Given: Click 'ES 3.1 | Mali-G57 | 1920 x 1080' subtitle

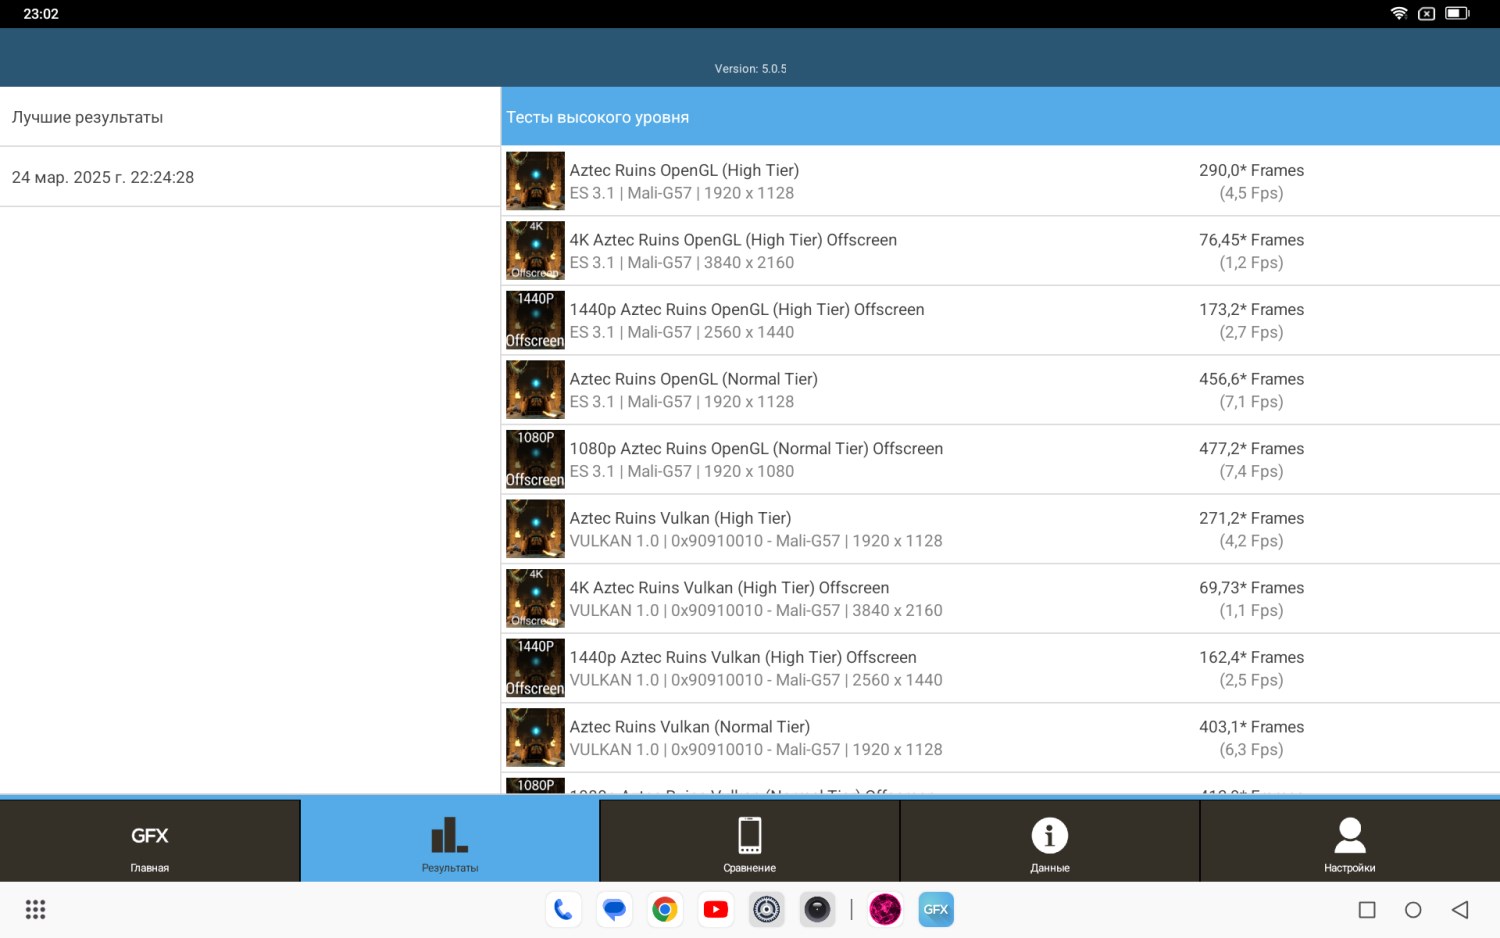Looking at the screenshot, I should (x=682, y=471).
